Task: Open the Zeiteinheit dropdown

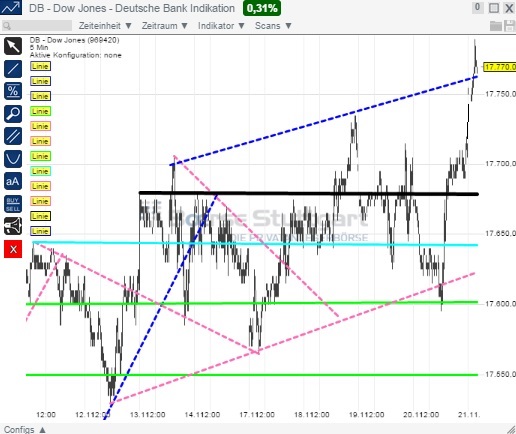Action: (105, 26)
